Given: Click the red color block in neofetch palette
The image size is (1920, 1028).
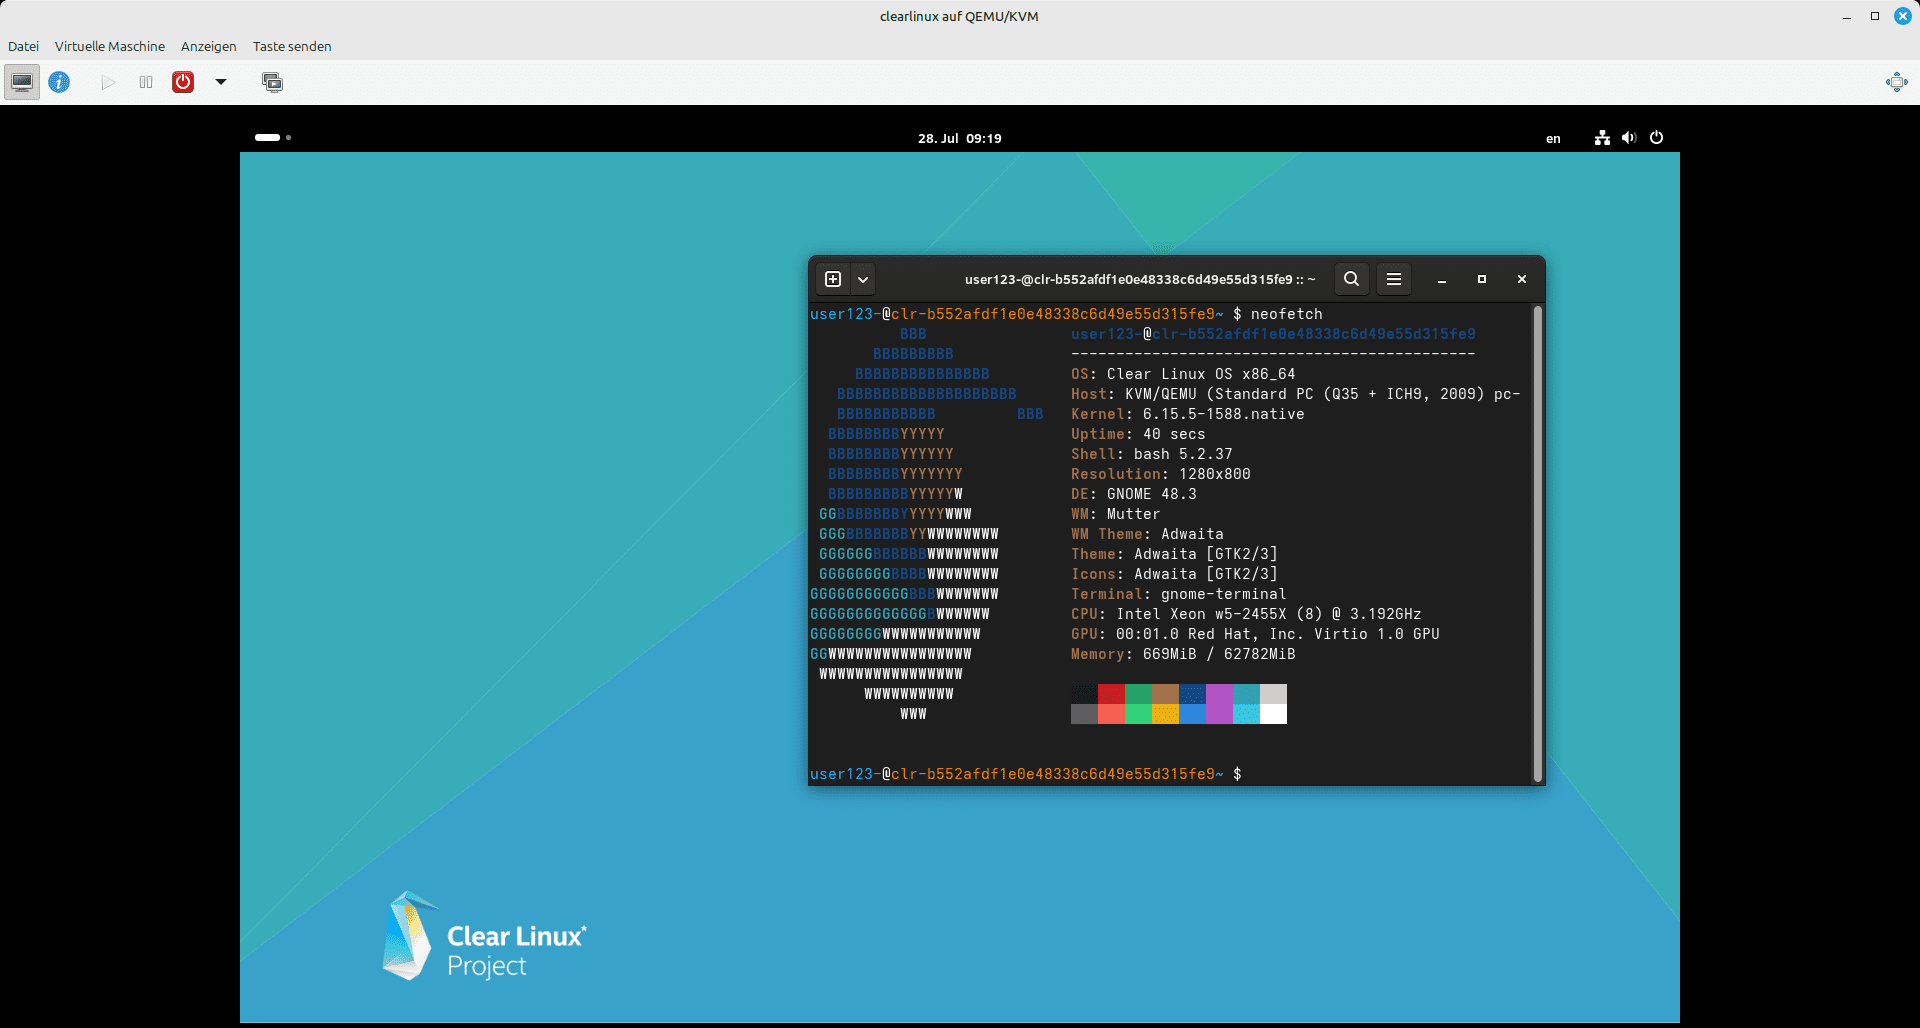Looking at the screenshot, I should point(1111,694).
